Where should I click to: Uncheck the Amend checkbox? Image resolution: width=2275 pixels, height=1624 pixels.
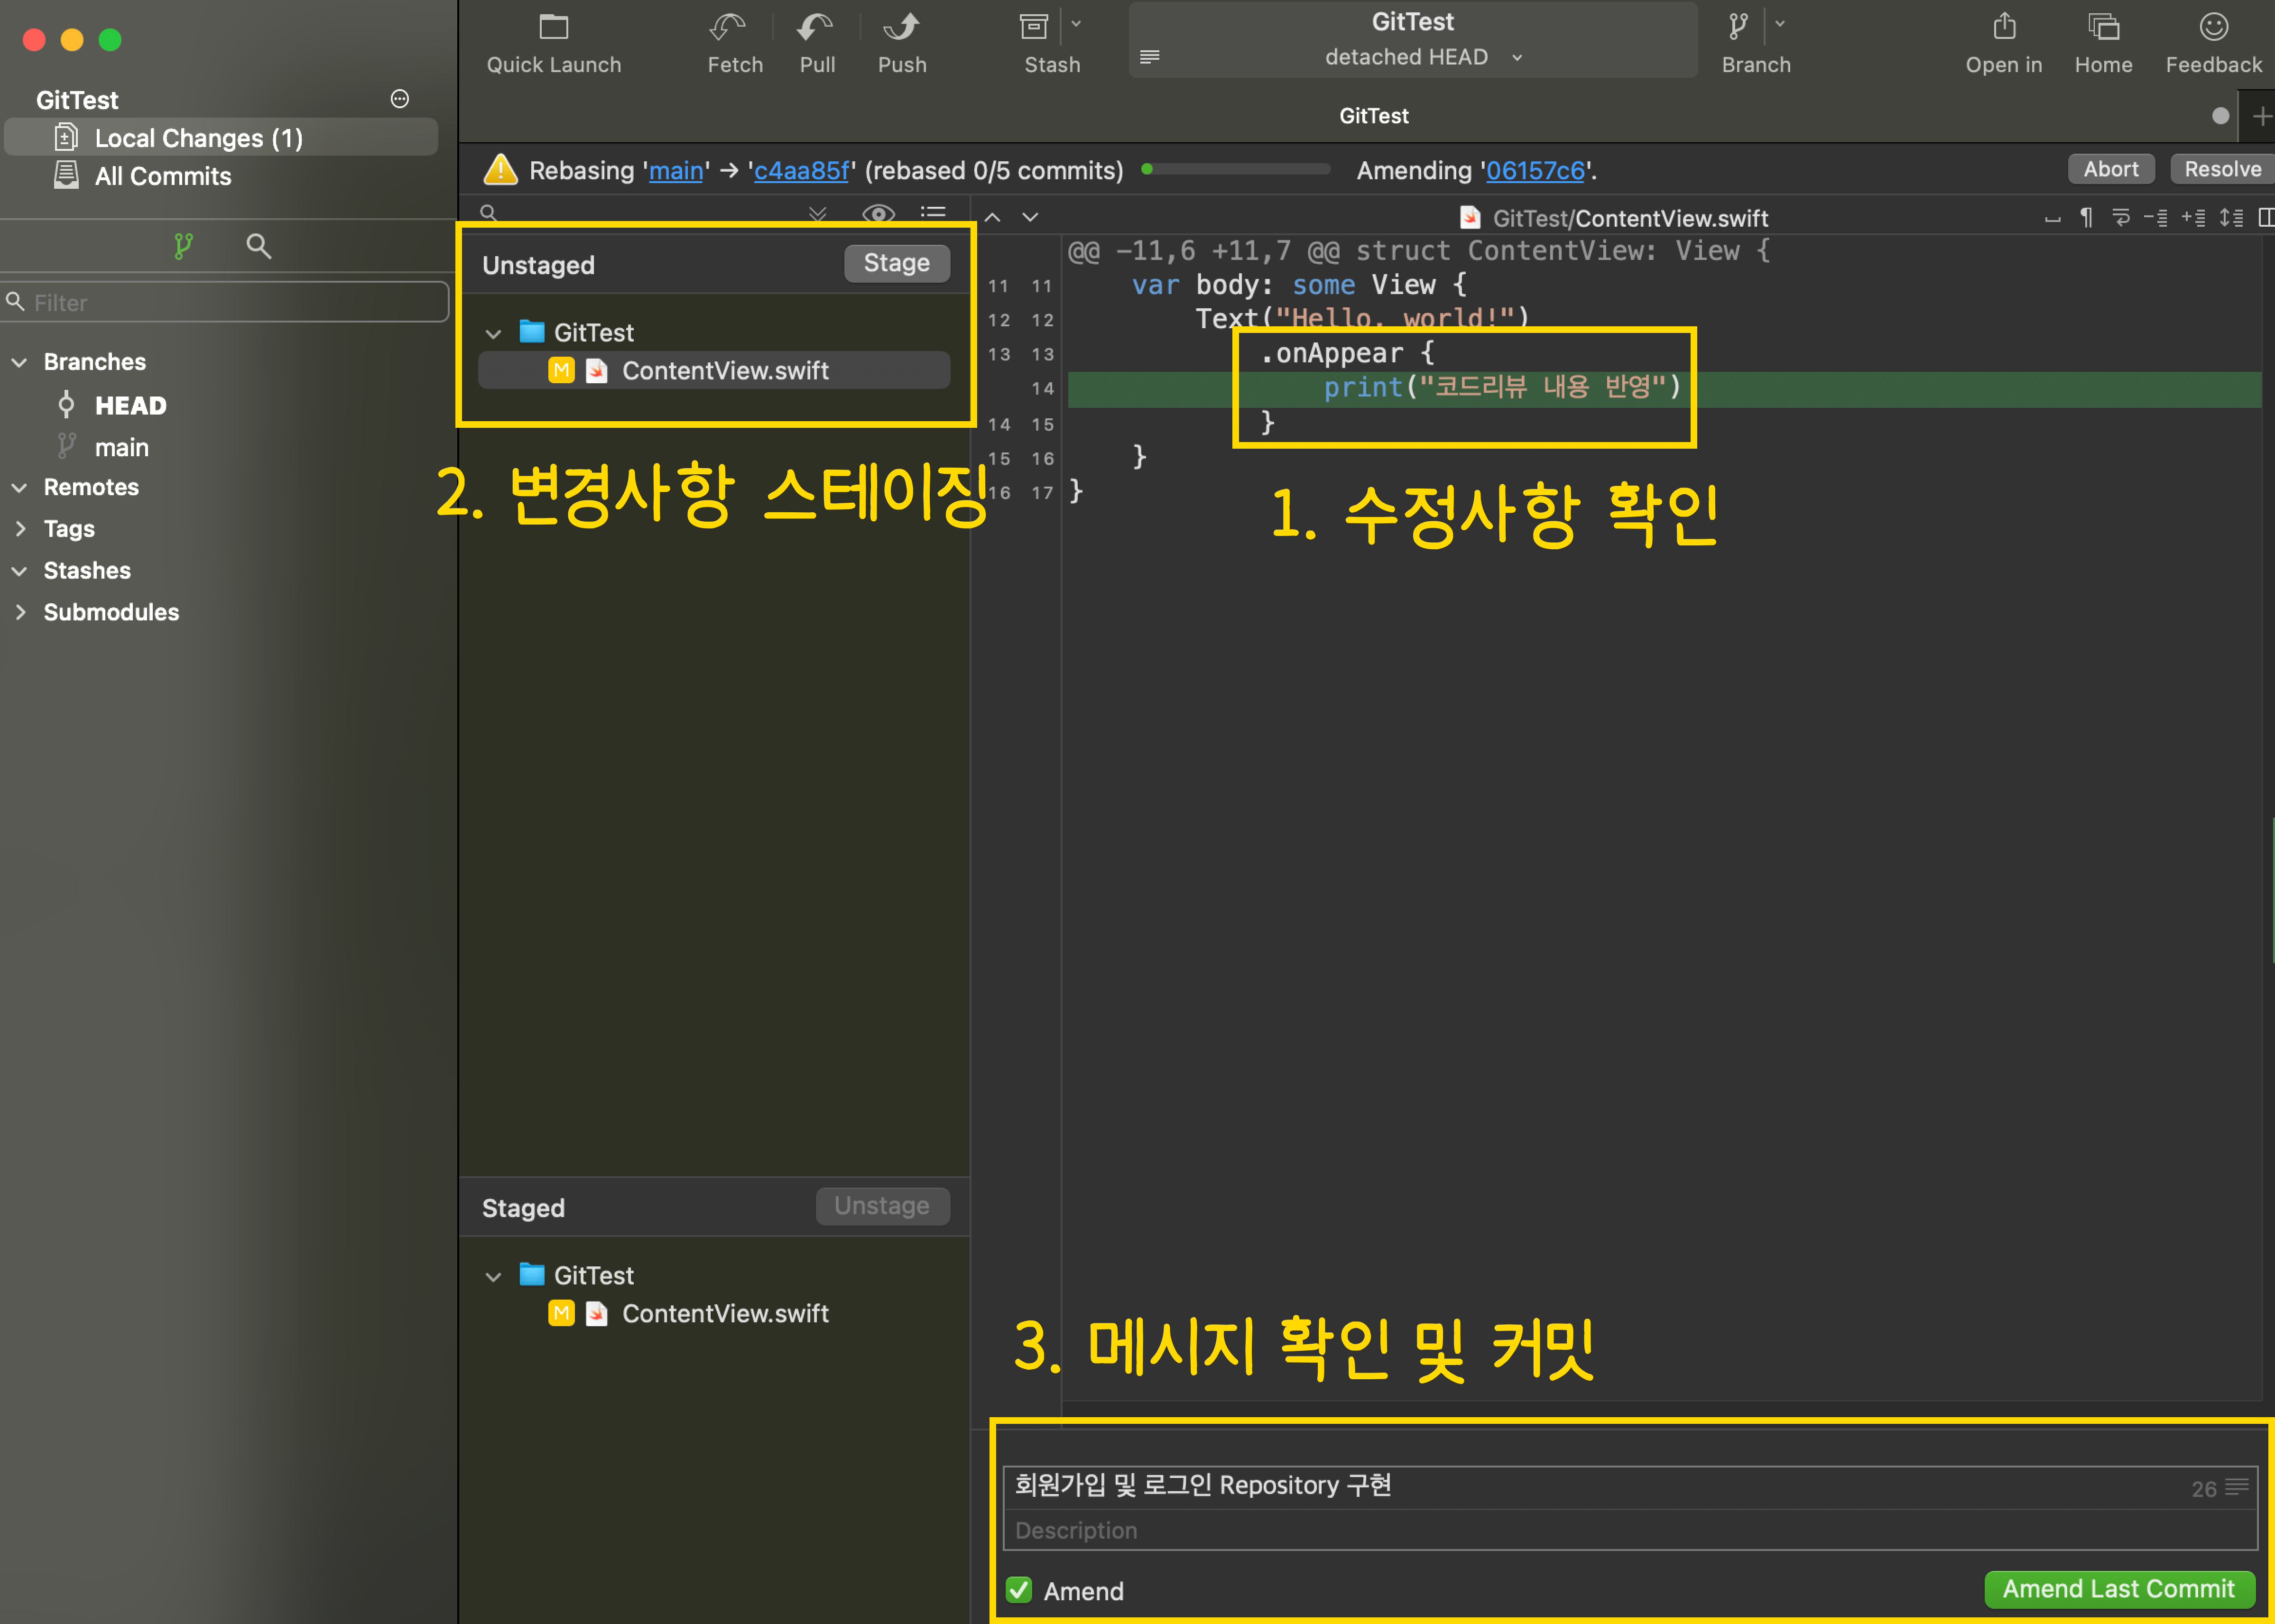pyautogui.click(x=1019, y=1590)
